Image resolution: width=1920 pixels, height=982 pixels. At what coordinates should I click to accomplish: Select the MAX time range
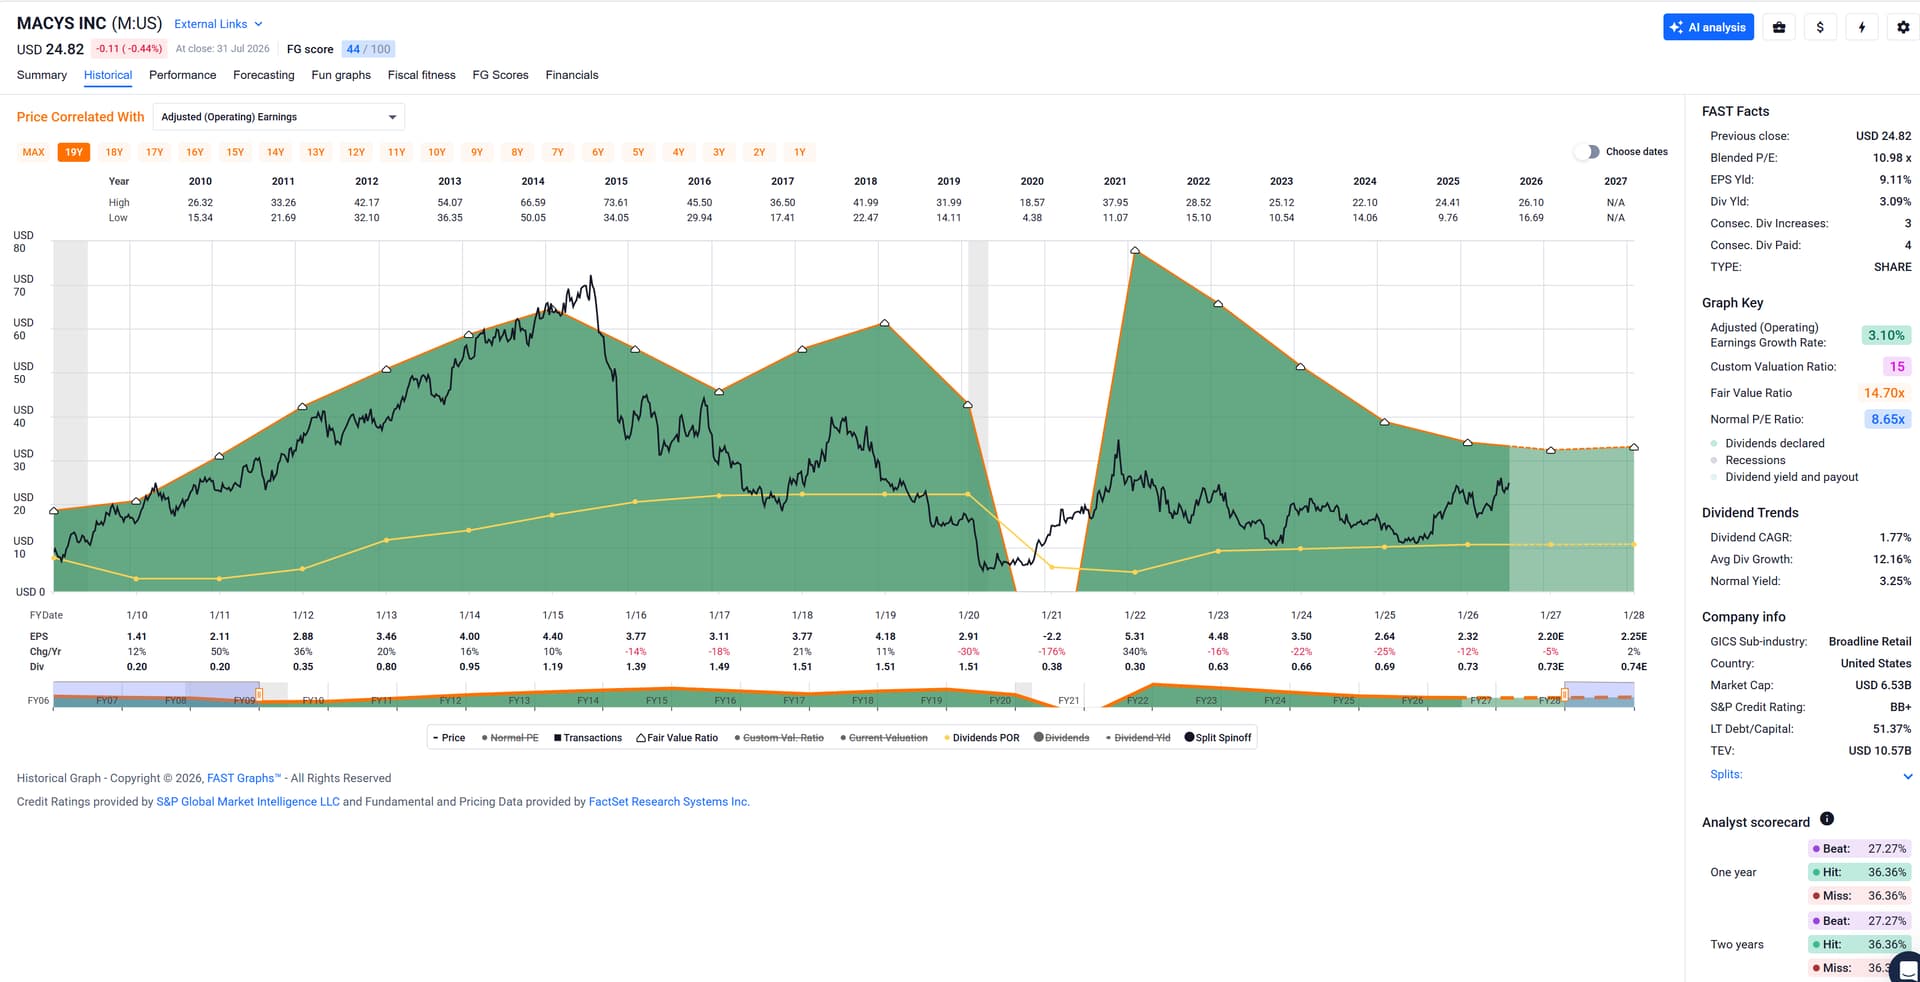pos(34,152)
